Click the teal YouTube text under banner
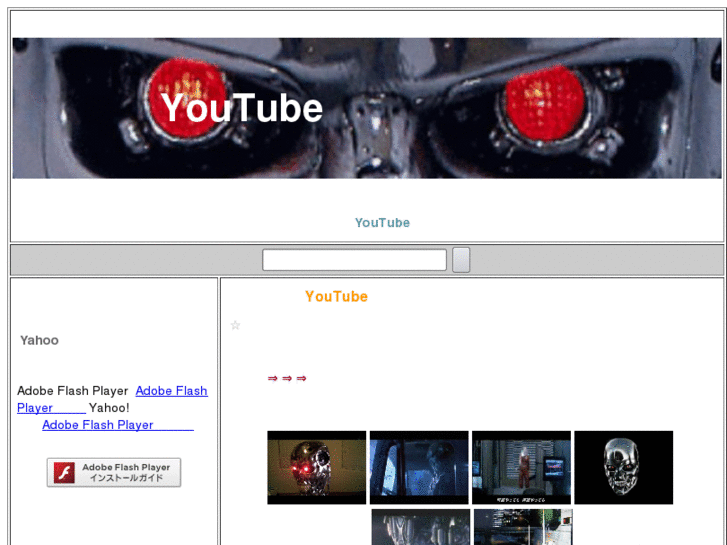 click(383, 223)
